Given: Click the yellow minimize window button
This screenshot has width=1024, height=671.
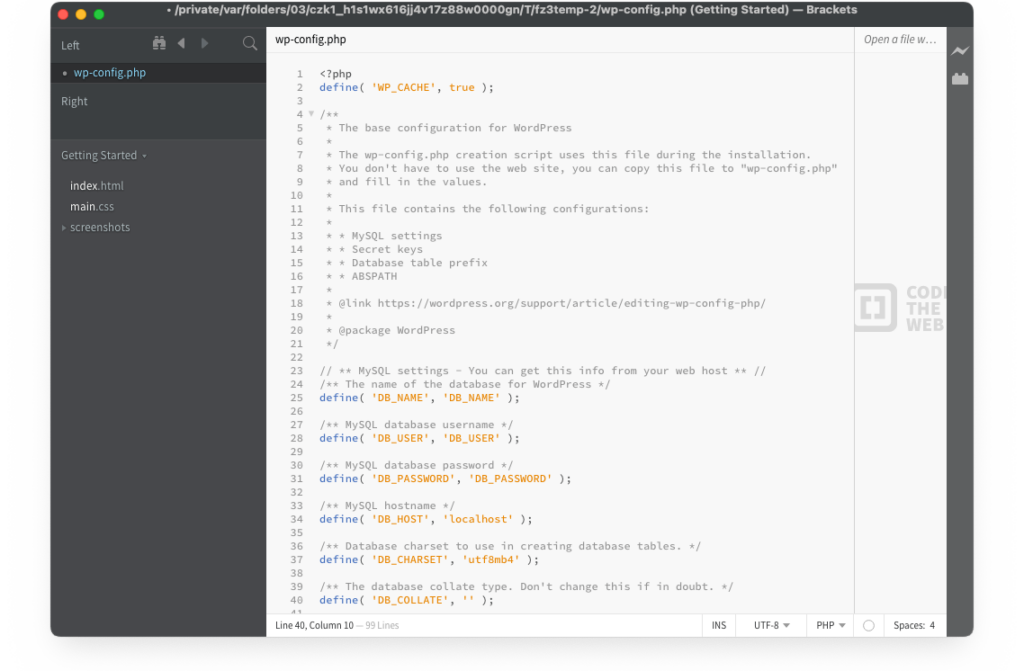Looking at the screenshot, I should pyautogui.click(x=81, y=14).
